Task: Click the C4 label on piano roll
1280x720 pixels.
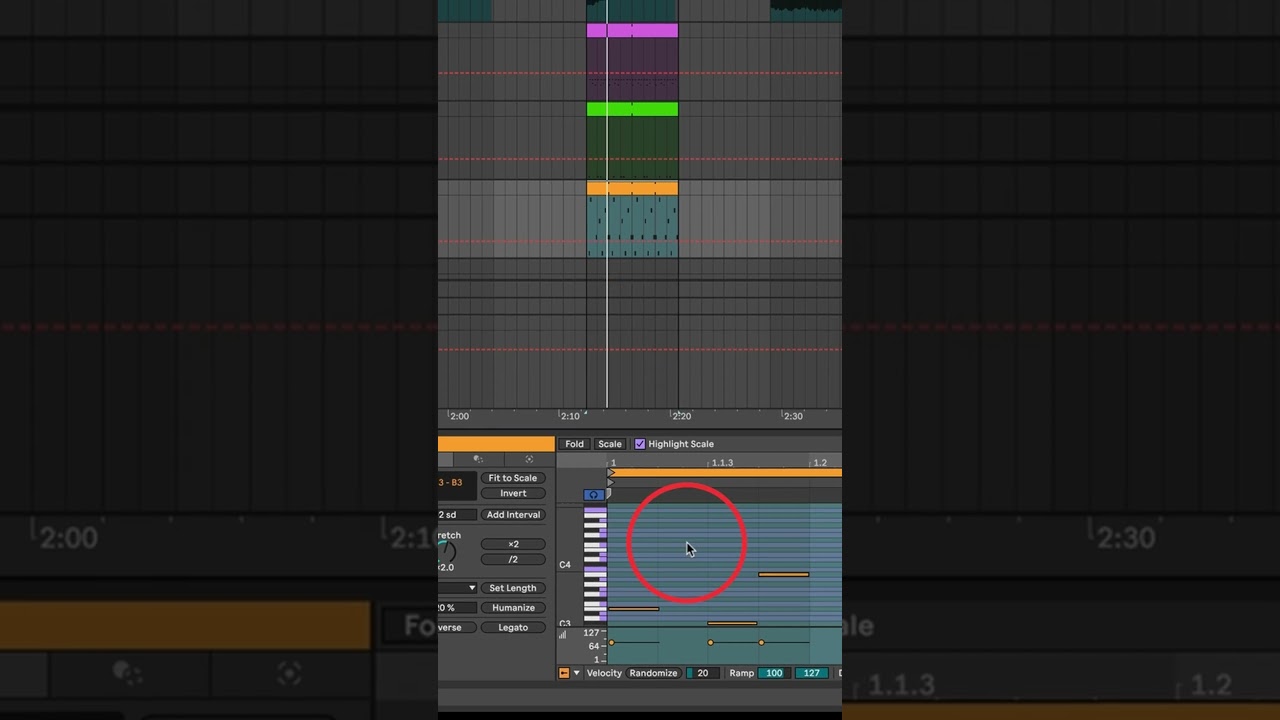Action: [x=565, y=565]
